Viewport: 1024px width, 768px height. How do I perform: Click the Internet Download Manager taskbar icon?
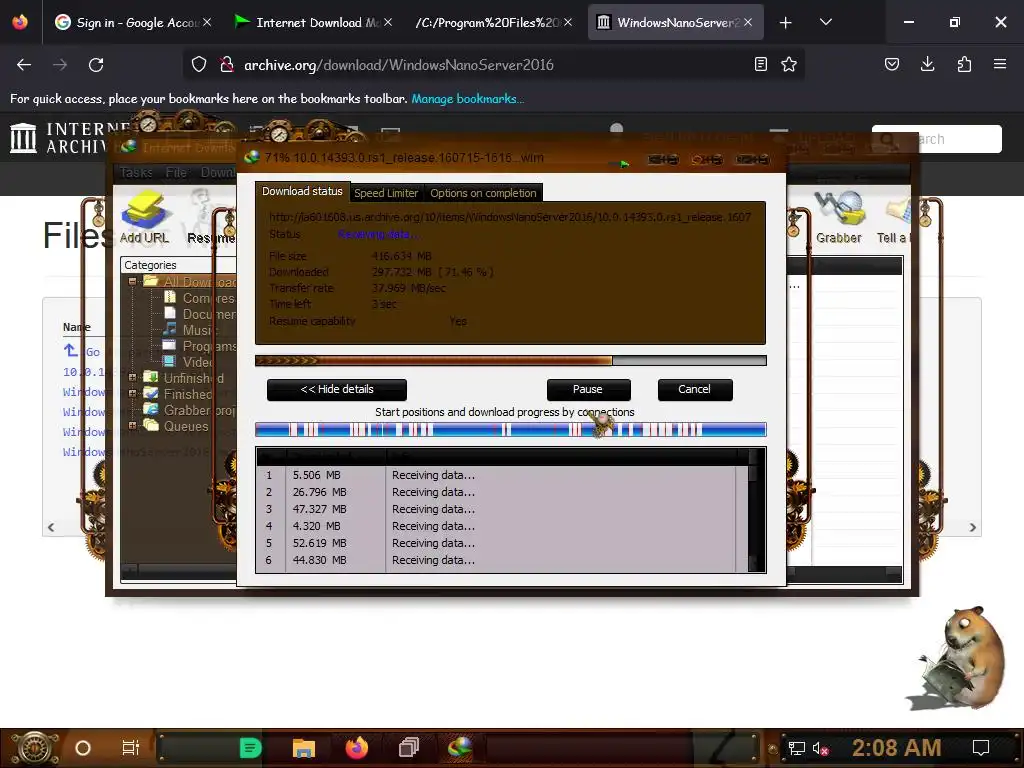coord(460,748)
